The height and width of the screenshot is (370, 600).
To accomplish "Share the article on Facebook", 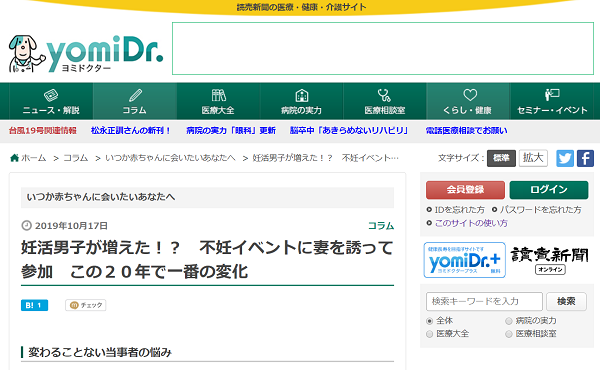I will [585, 158].
